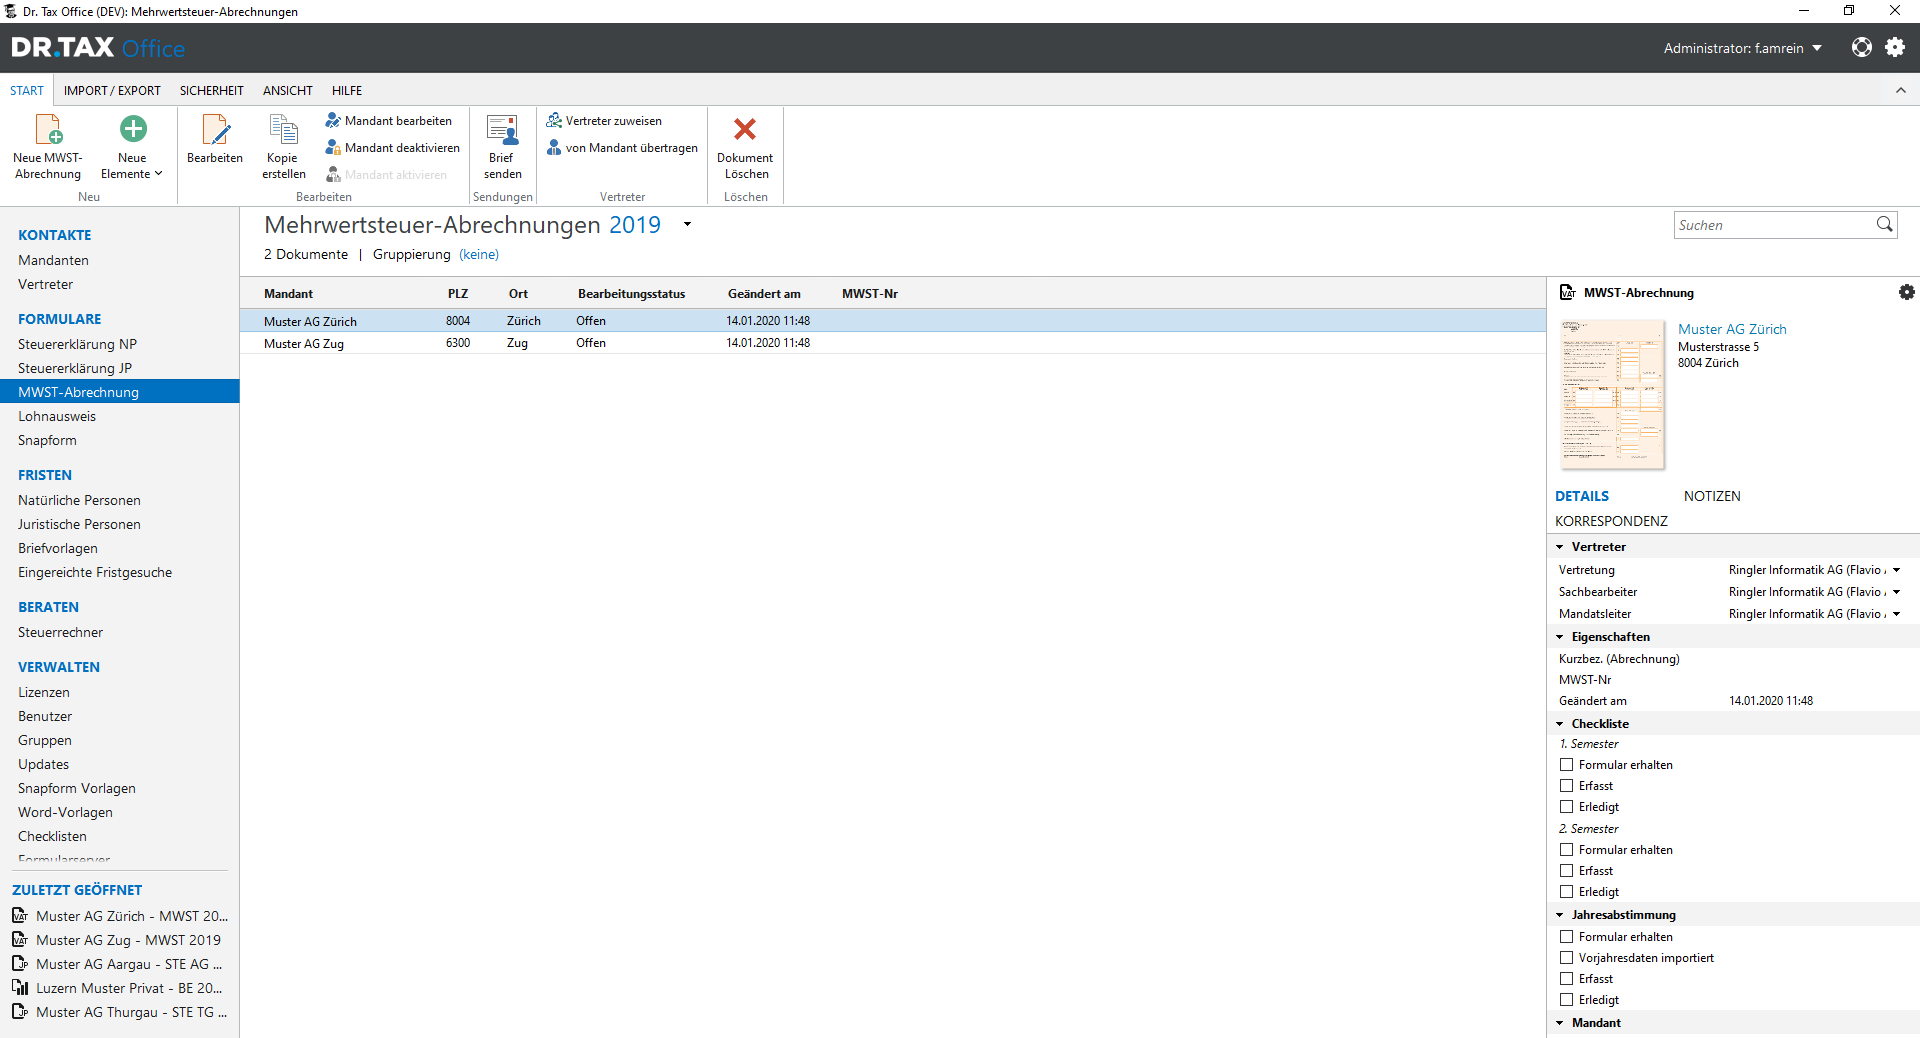
Task: Collapse the Jahresabstimmung section
Action: point(1560,915)
